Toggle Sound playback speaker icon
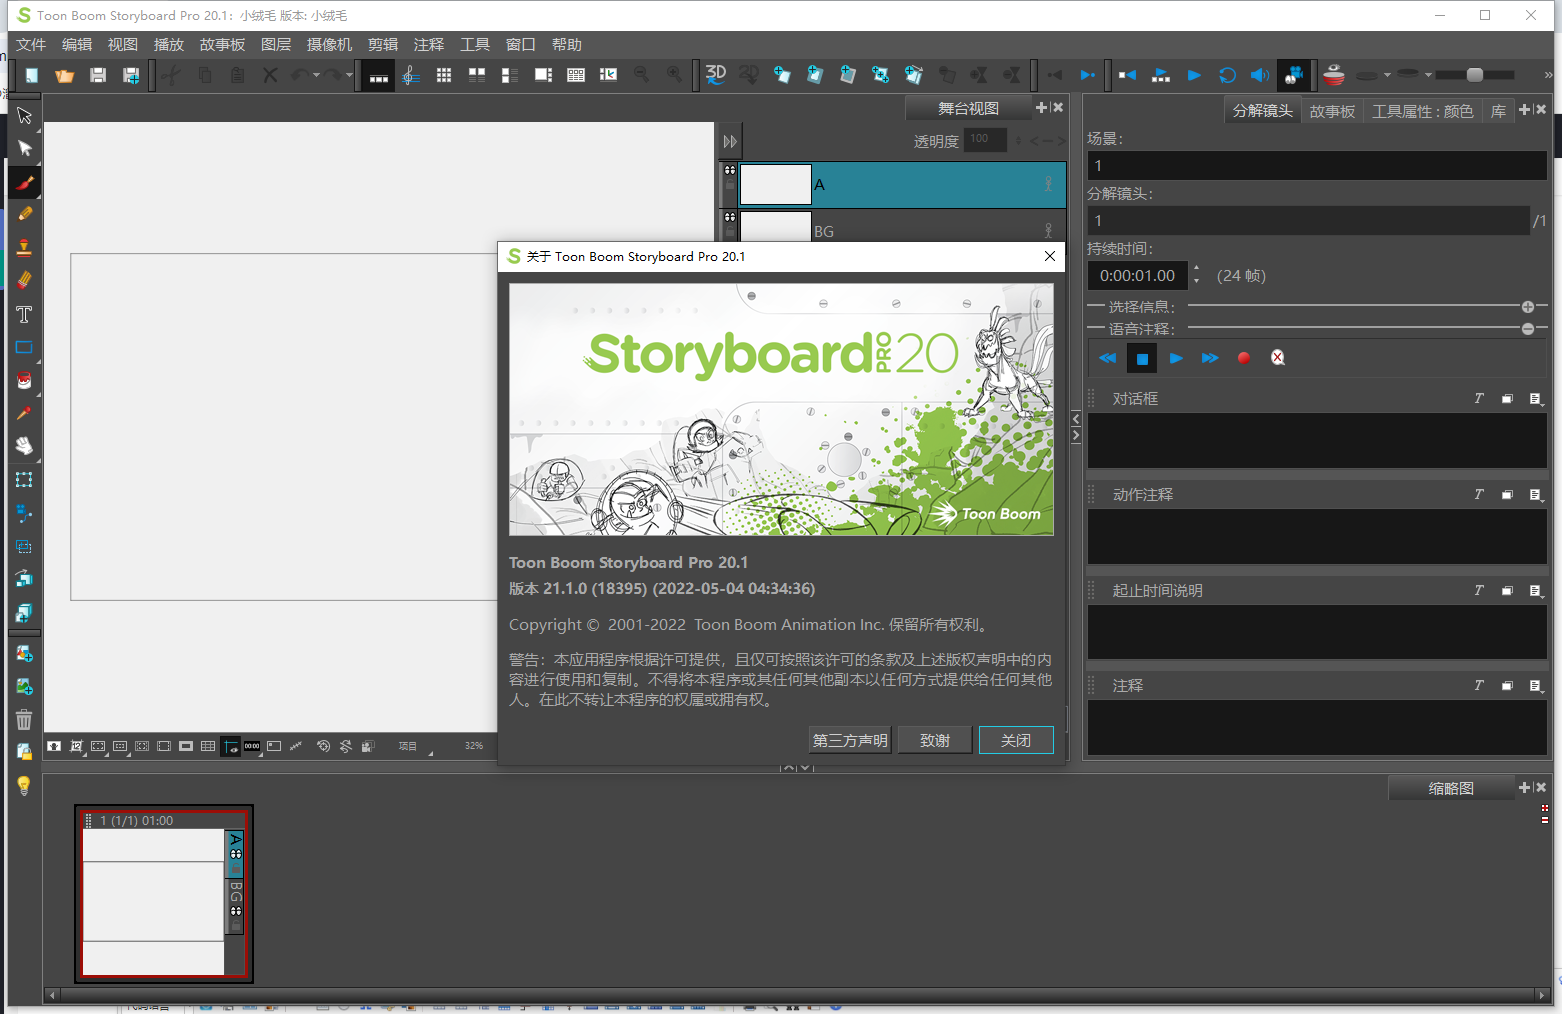Viewport: 1562px width, 1014px height. 1260,75
